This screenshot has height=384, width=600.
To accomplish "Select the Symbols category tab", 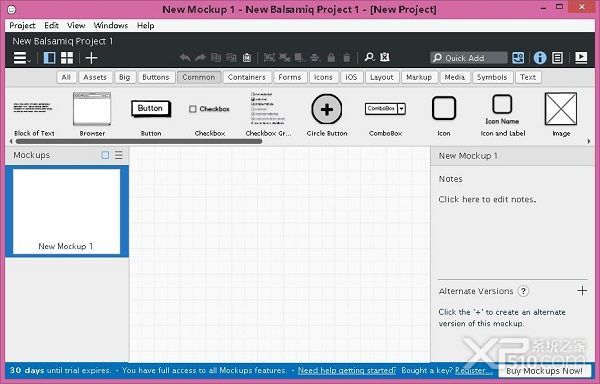I will (x=492, y=77).
